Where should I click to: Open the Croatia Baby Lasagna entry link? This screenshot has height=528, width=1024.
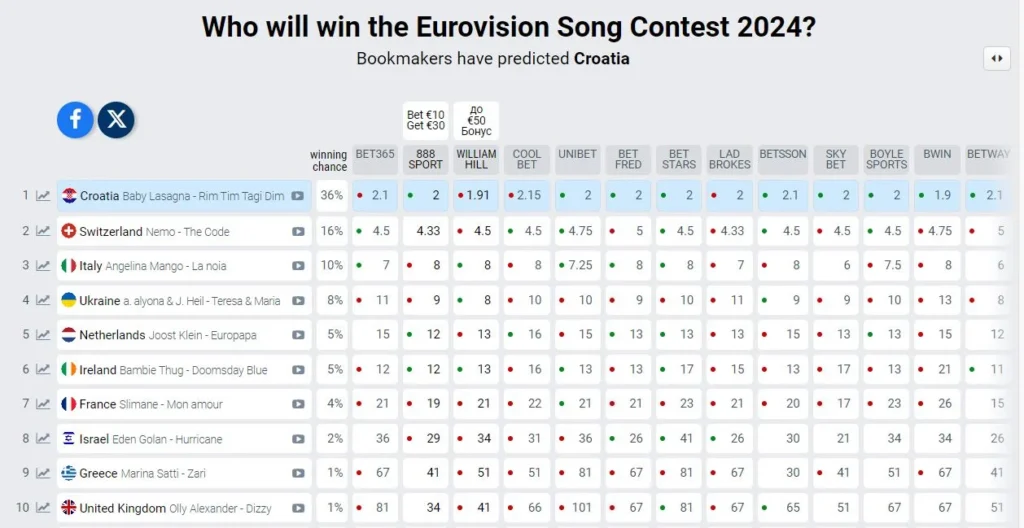[x=180, y=196]
